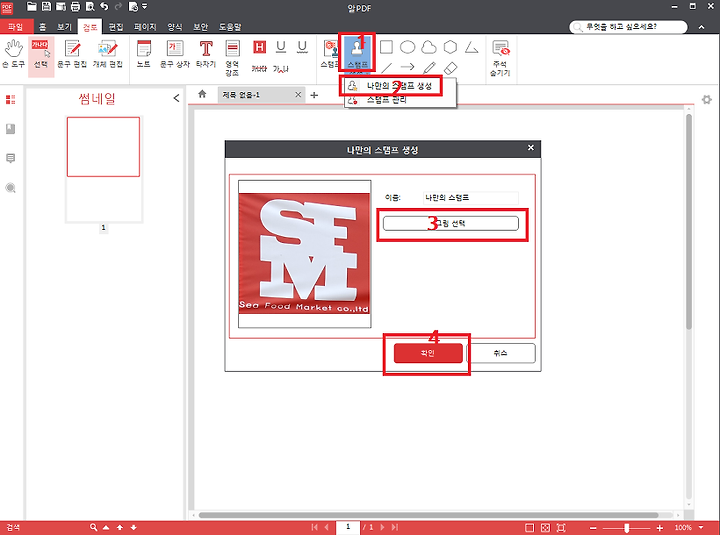Select the straight line drawing tool
The width and height of the screenshot is (720, 535).
(387, 68)
